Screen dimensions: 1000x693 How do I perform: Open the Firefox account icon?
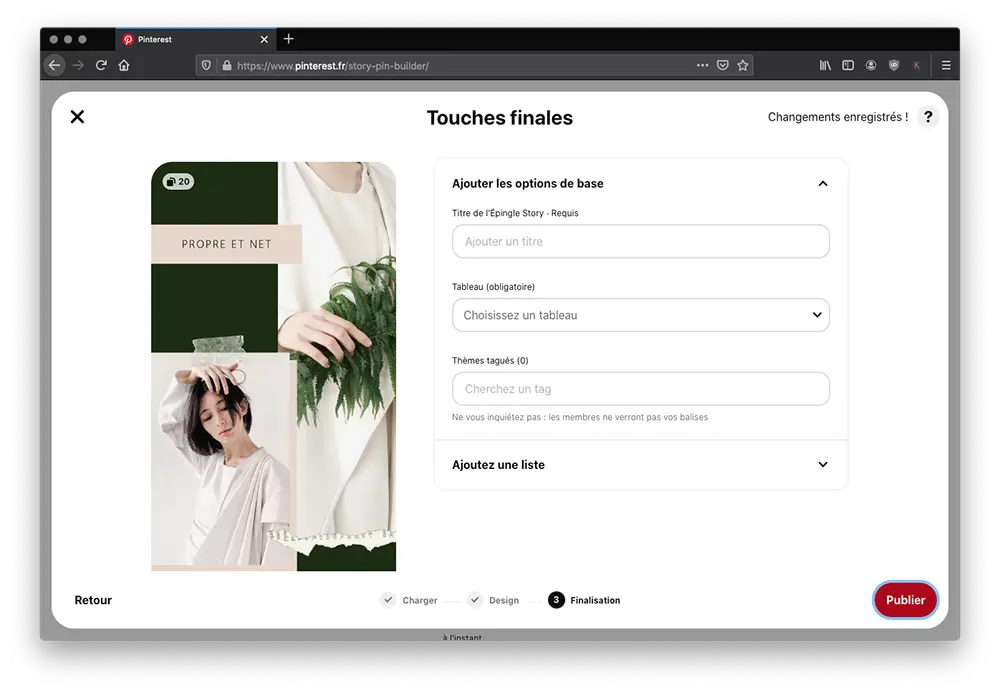(871, 65)
